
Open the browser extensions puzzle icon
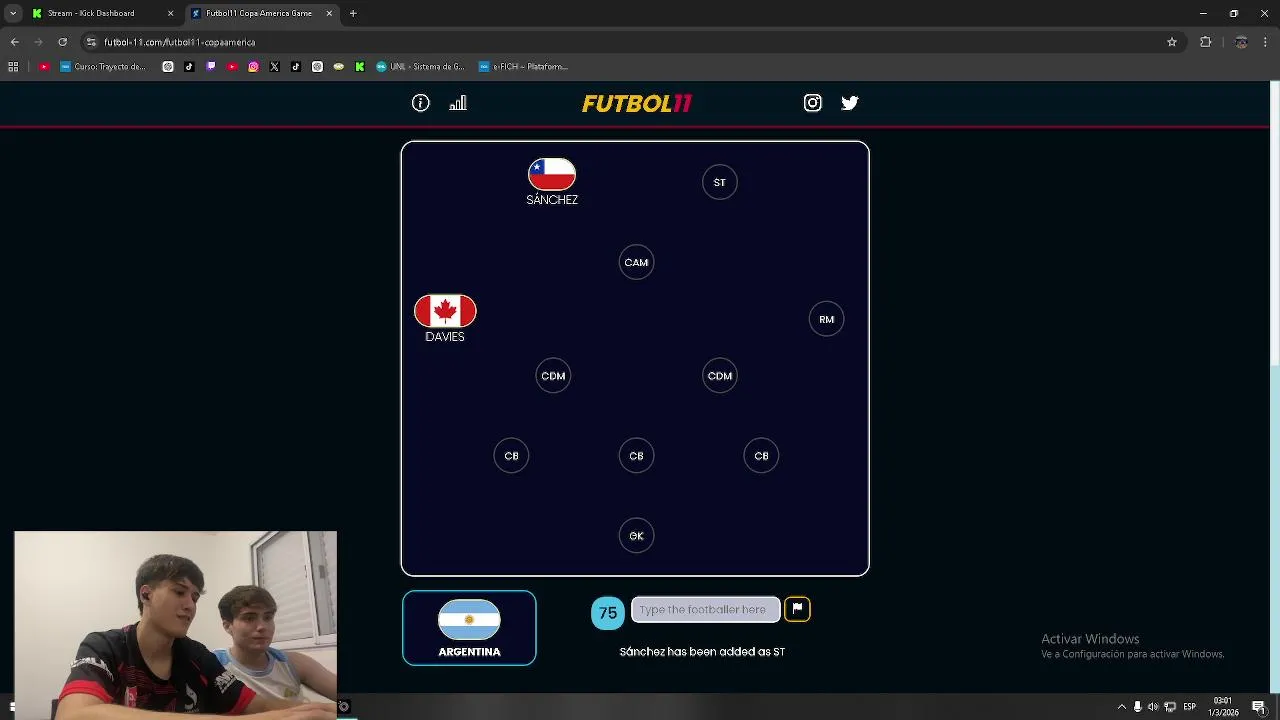coord(1206,42)
